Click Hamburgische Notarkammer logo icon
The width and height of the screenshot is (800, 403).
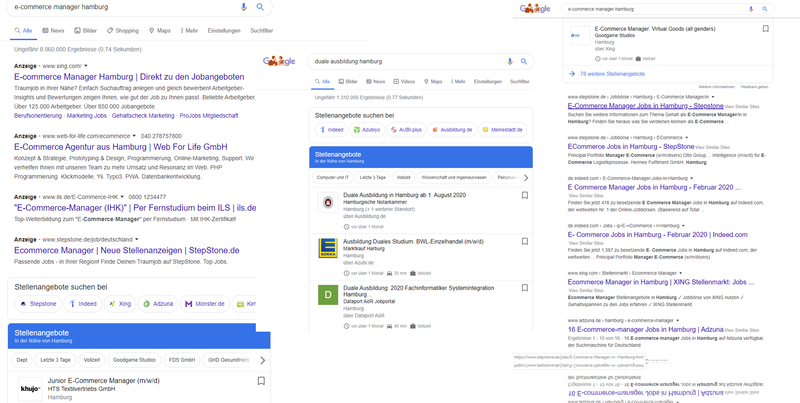328,203
